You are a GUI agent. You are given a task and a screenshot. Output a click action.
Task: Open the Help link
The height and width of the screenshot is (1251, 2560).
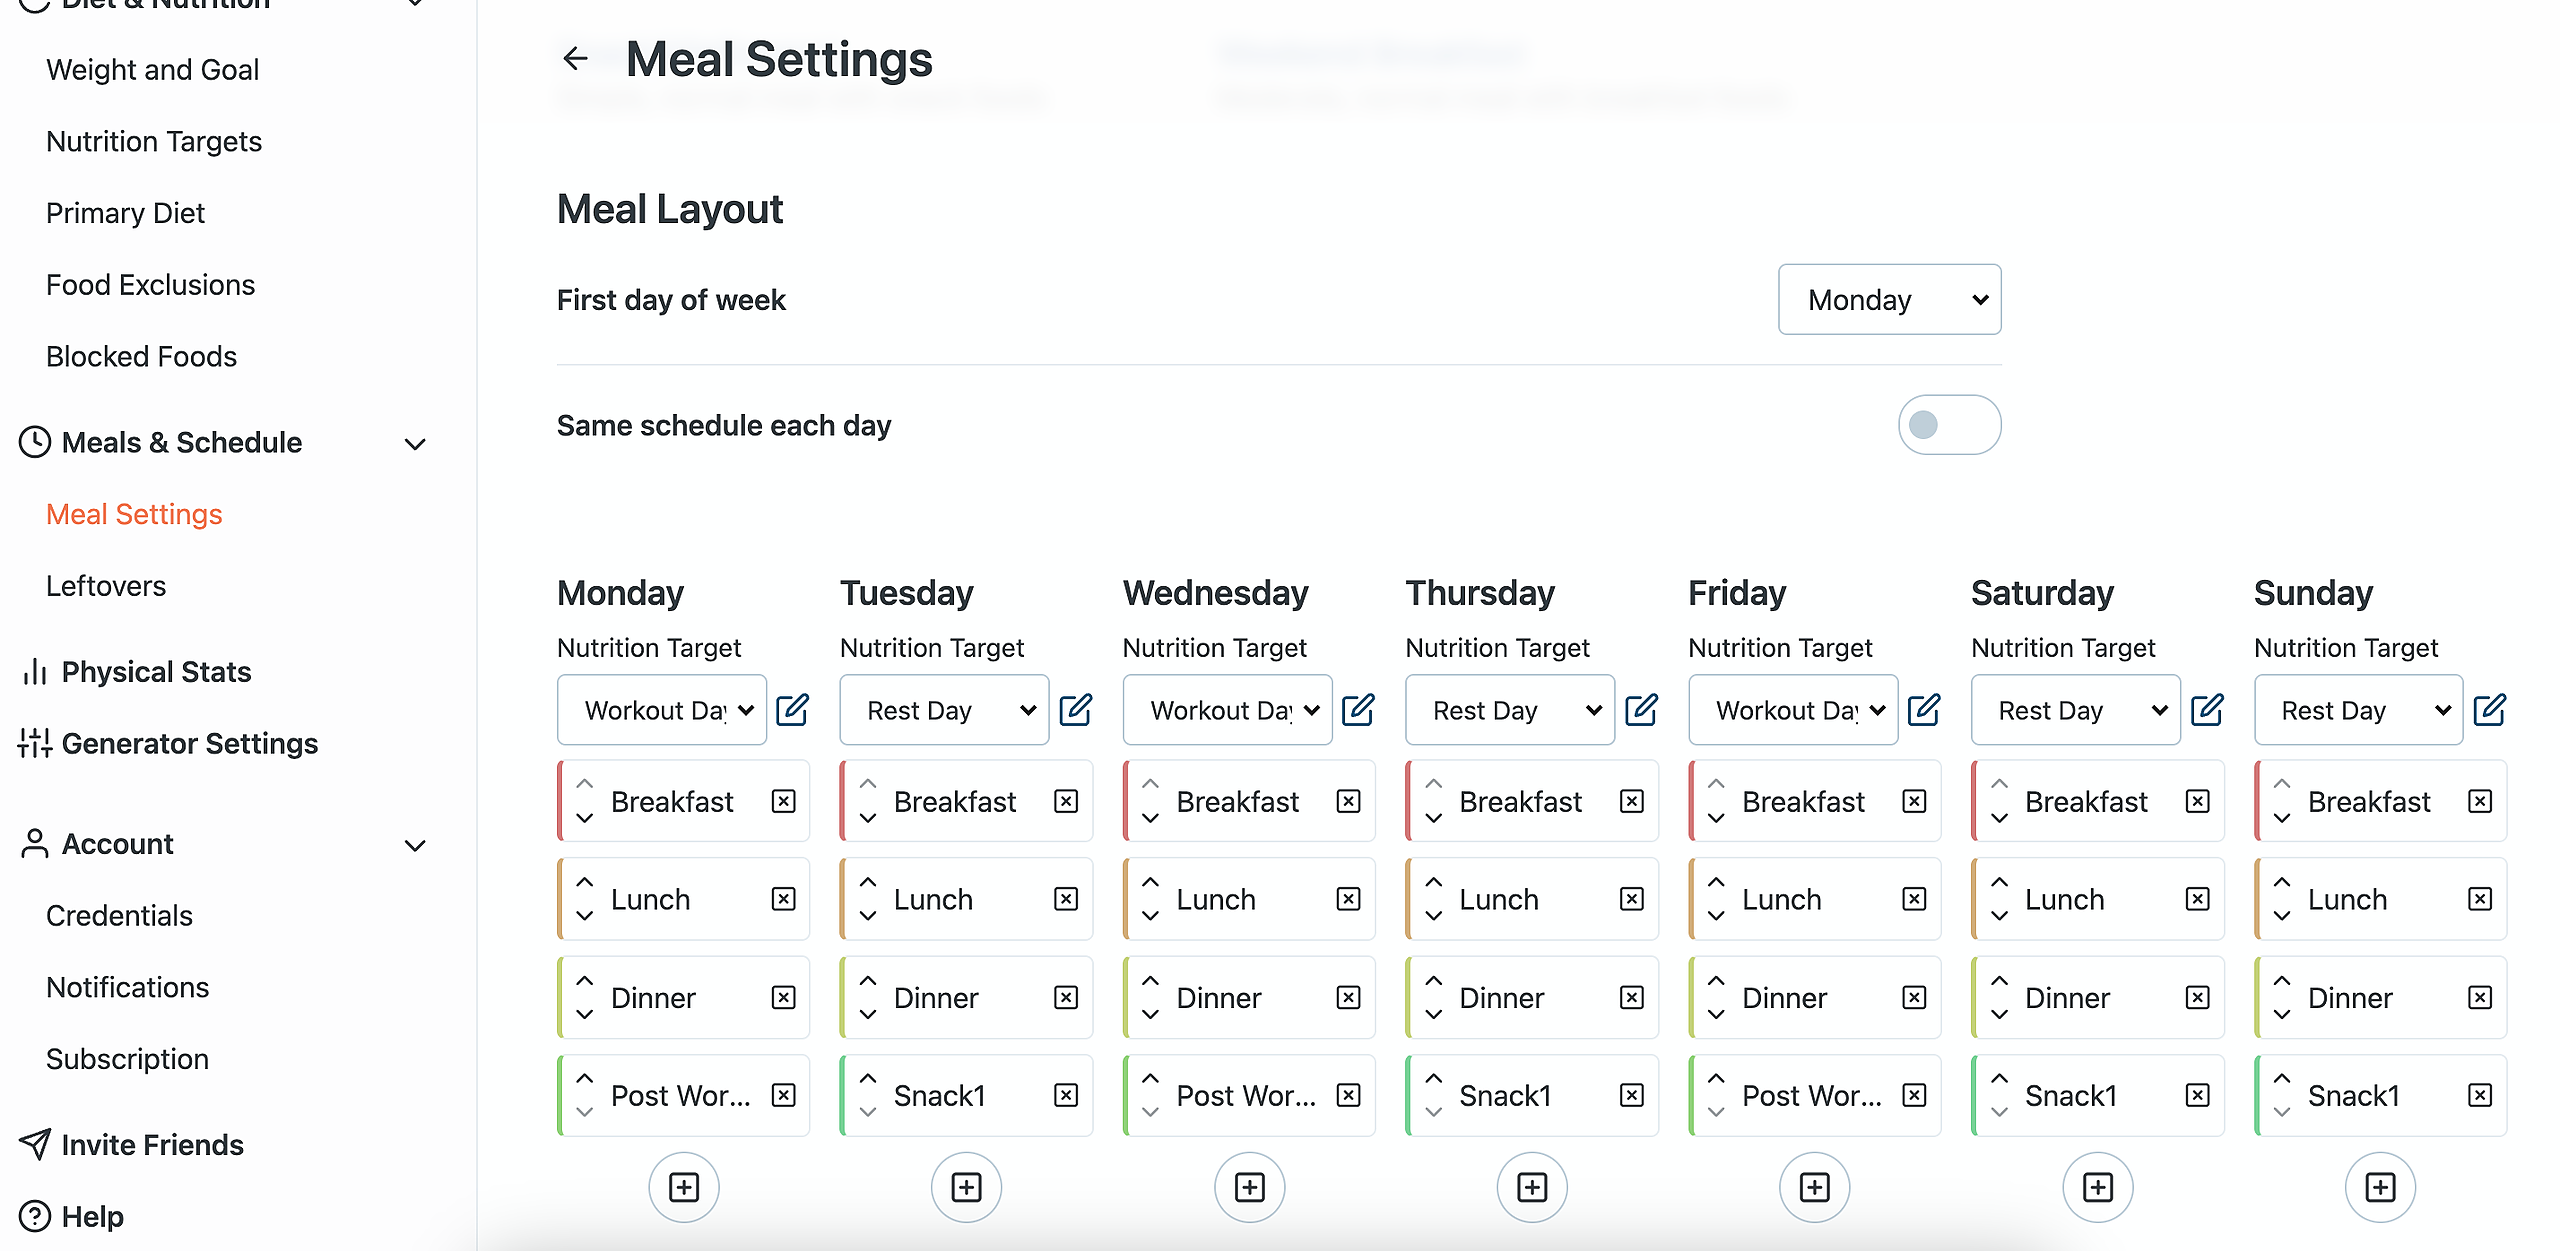point(92,1217)
